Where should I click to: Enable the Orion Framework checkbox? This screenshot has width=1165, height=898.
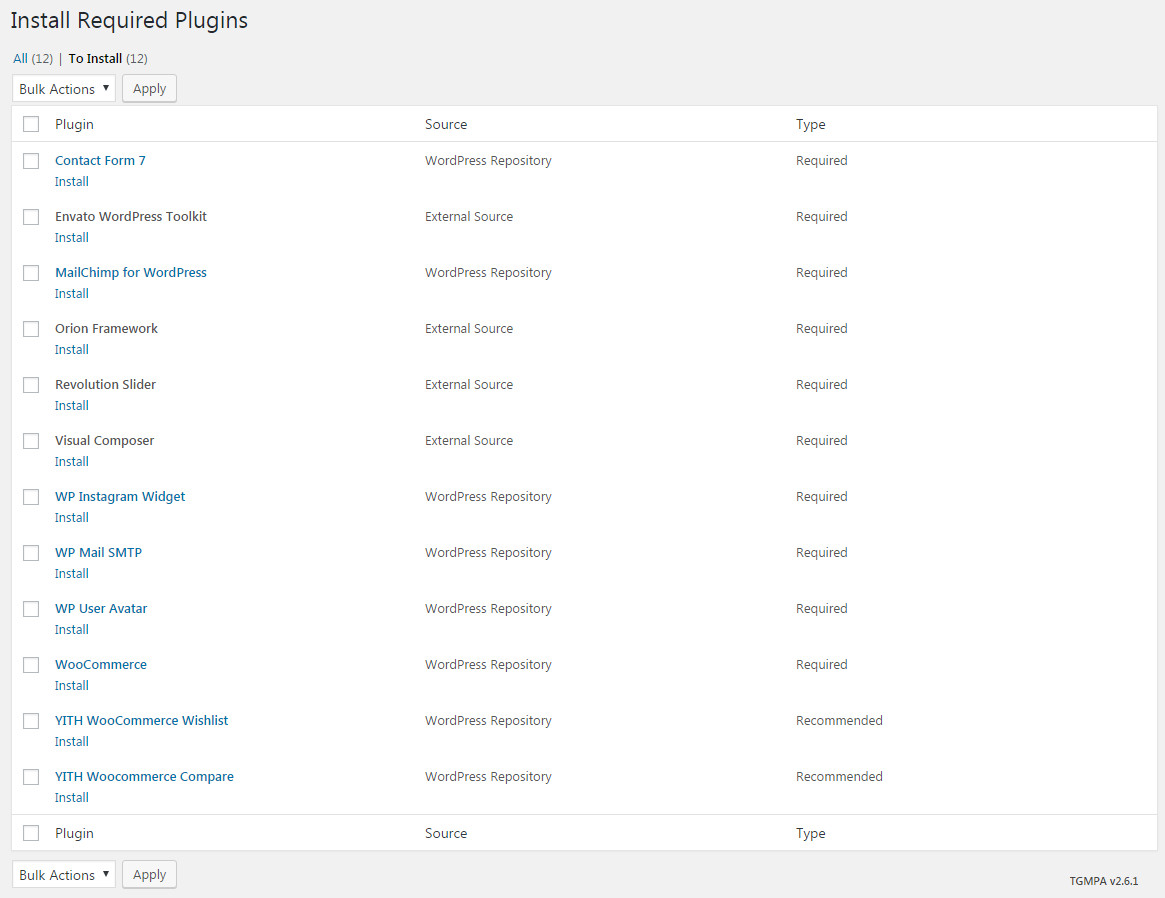click(x=30, y=329)
